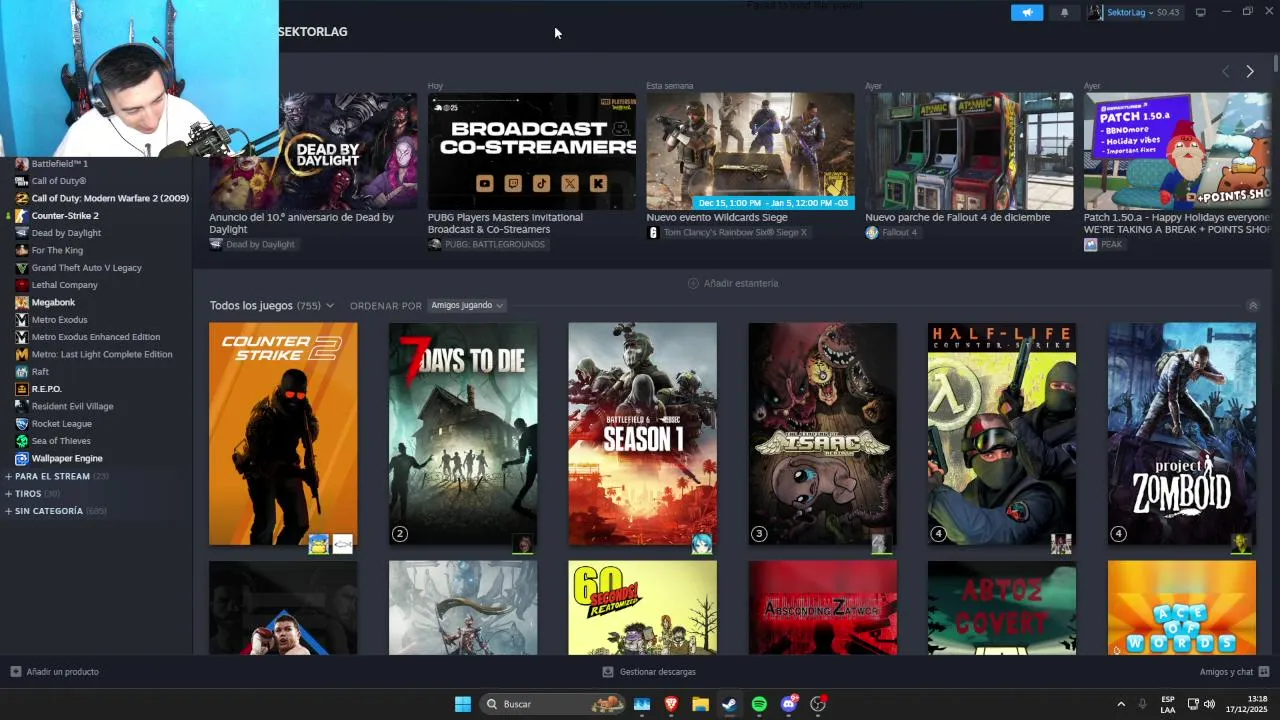Click the taskbar Buscar search box
The width and height of the screenshot is (1280, 720).
point(552,704)
